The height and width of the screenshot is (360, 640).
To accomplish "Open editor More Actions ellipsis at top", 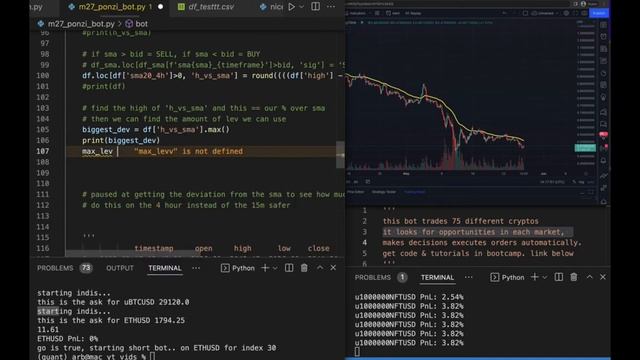I will tap(331, 7).
